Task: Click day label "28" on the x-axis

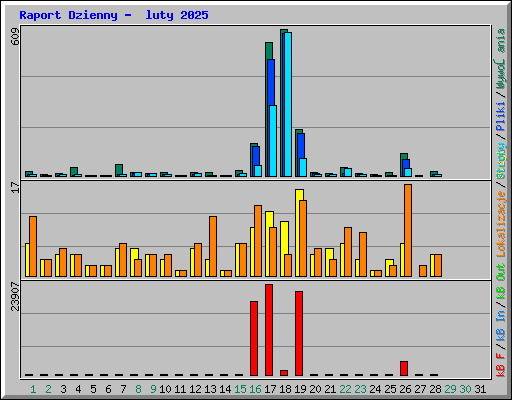Action: point(435,389)
